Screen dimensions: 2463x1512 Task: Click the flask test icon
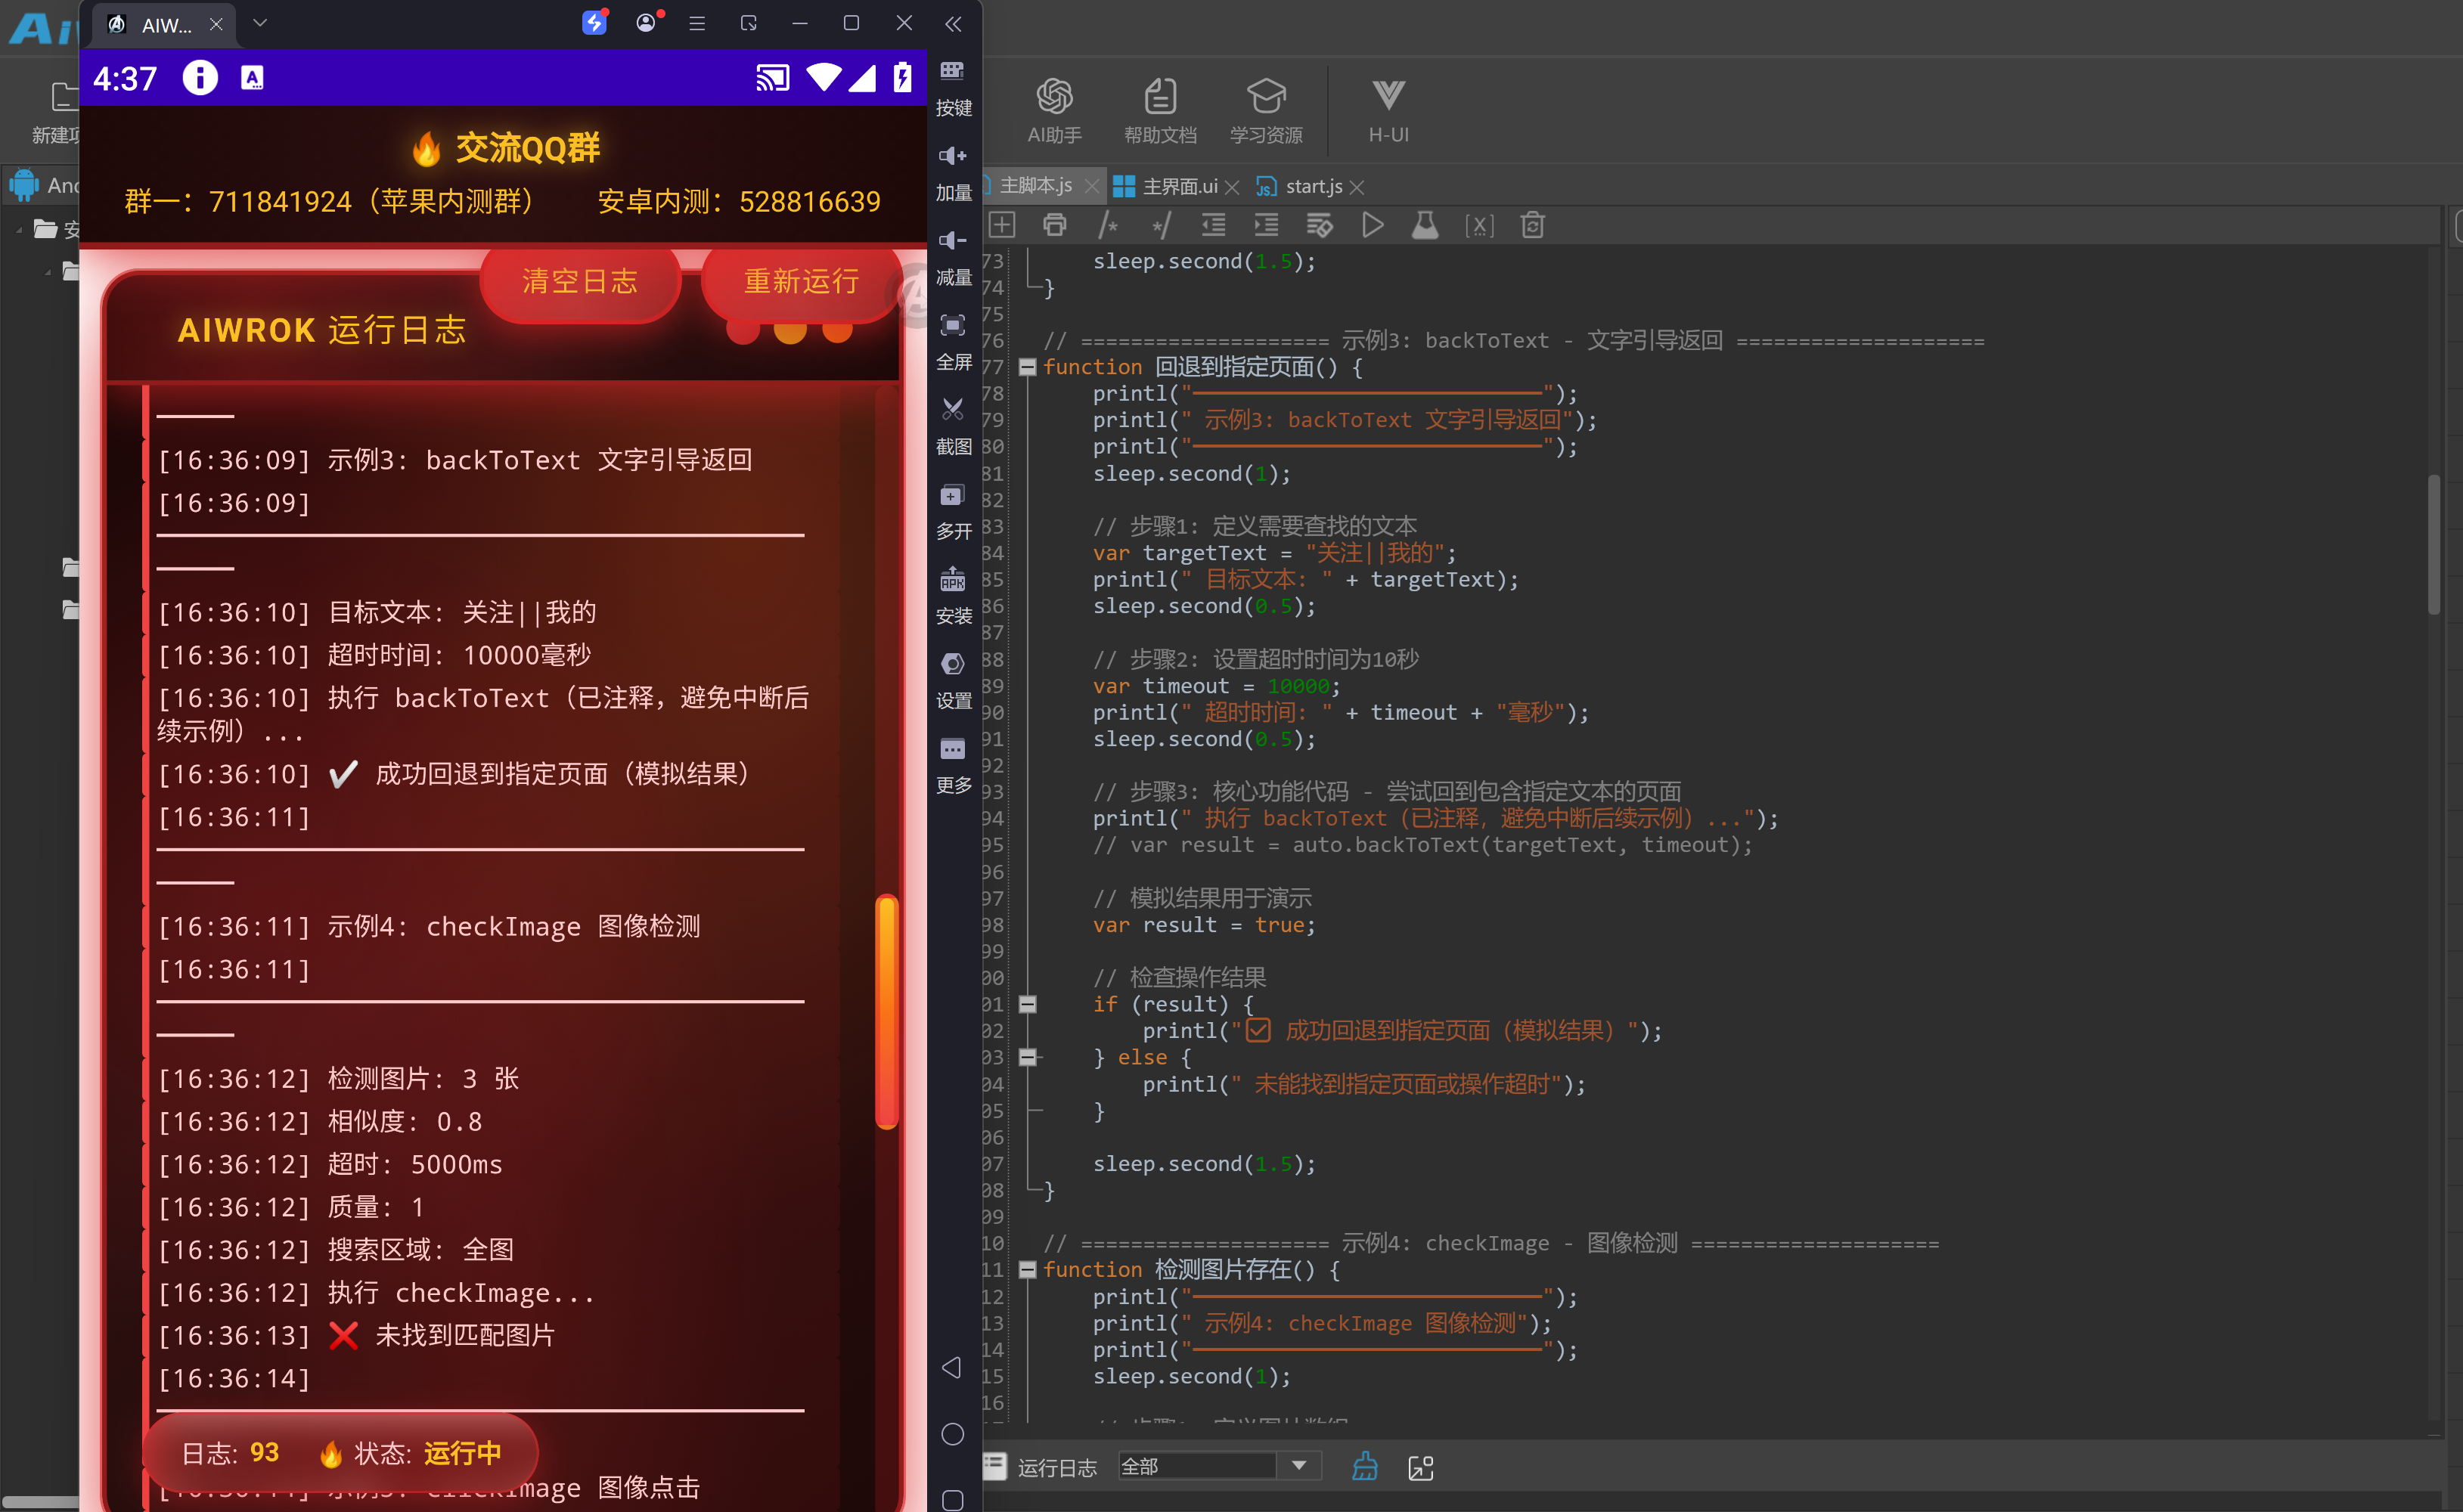[1425, 225]
